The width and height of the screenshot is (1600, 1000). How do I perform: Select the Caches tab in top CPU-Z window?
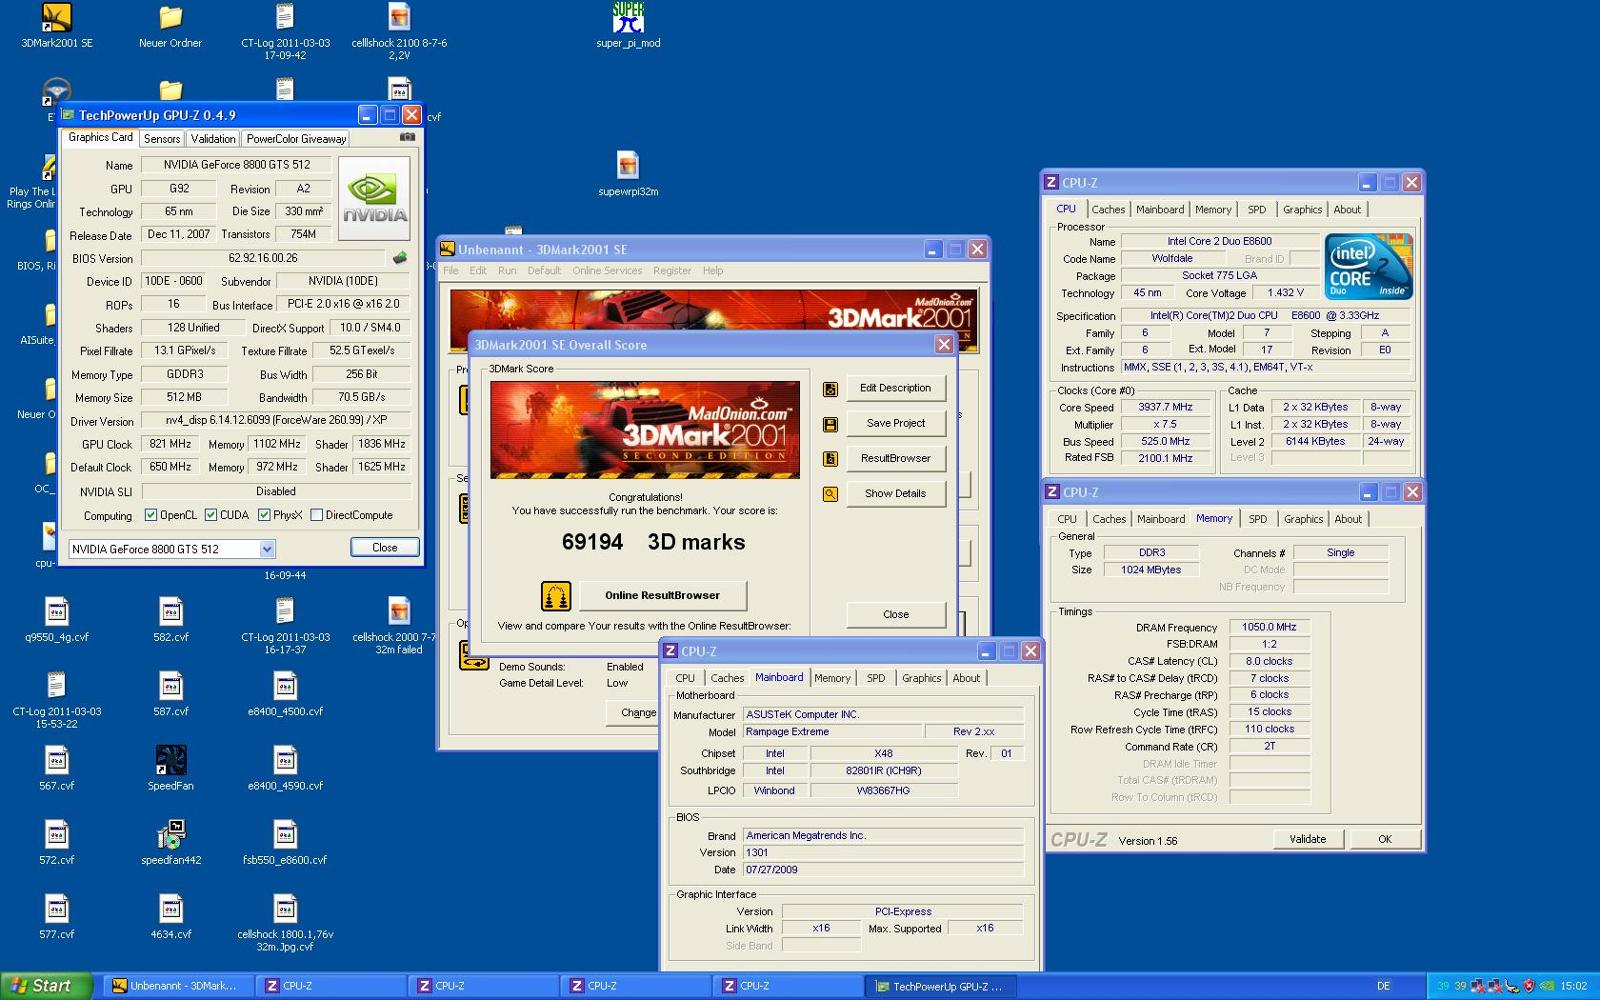point(1108,209)
